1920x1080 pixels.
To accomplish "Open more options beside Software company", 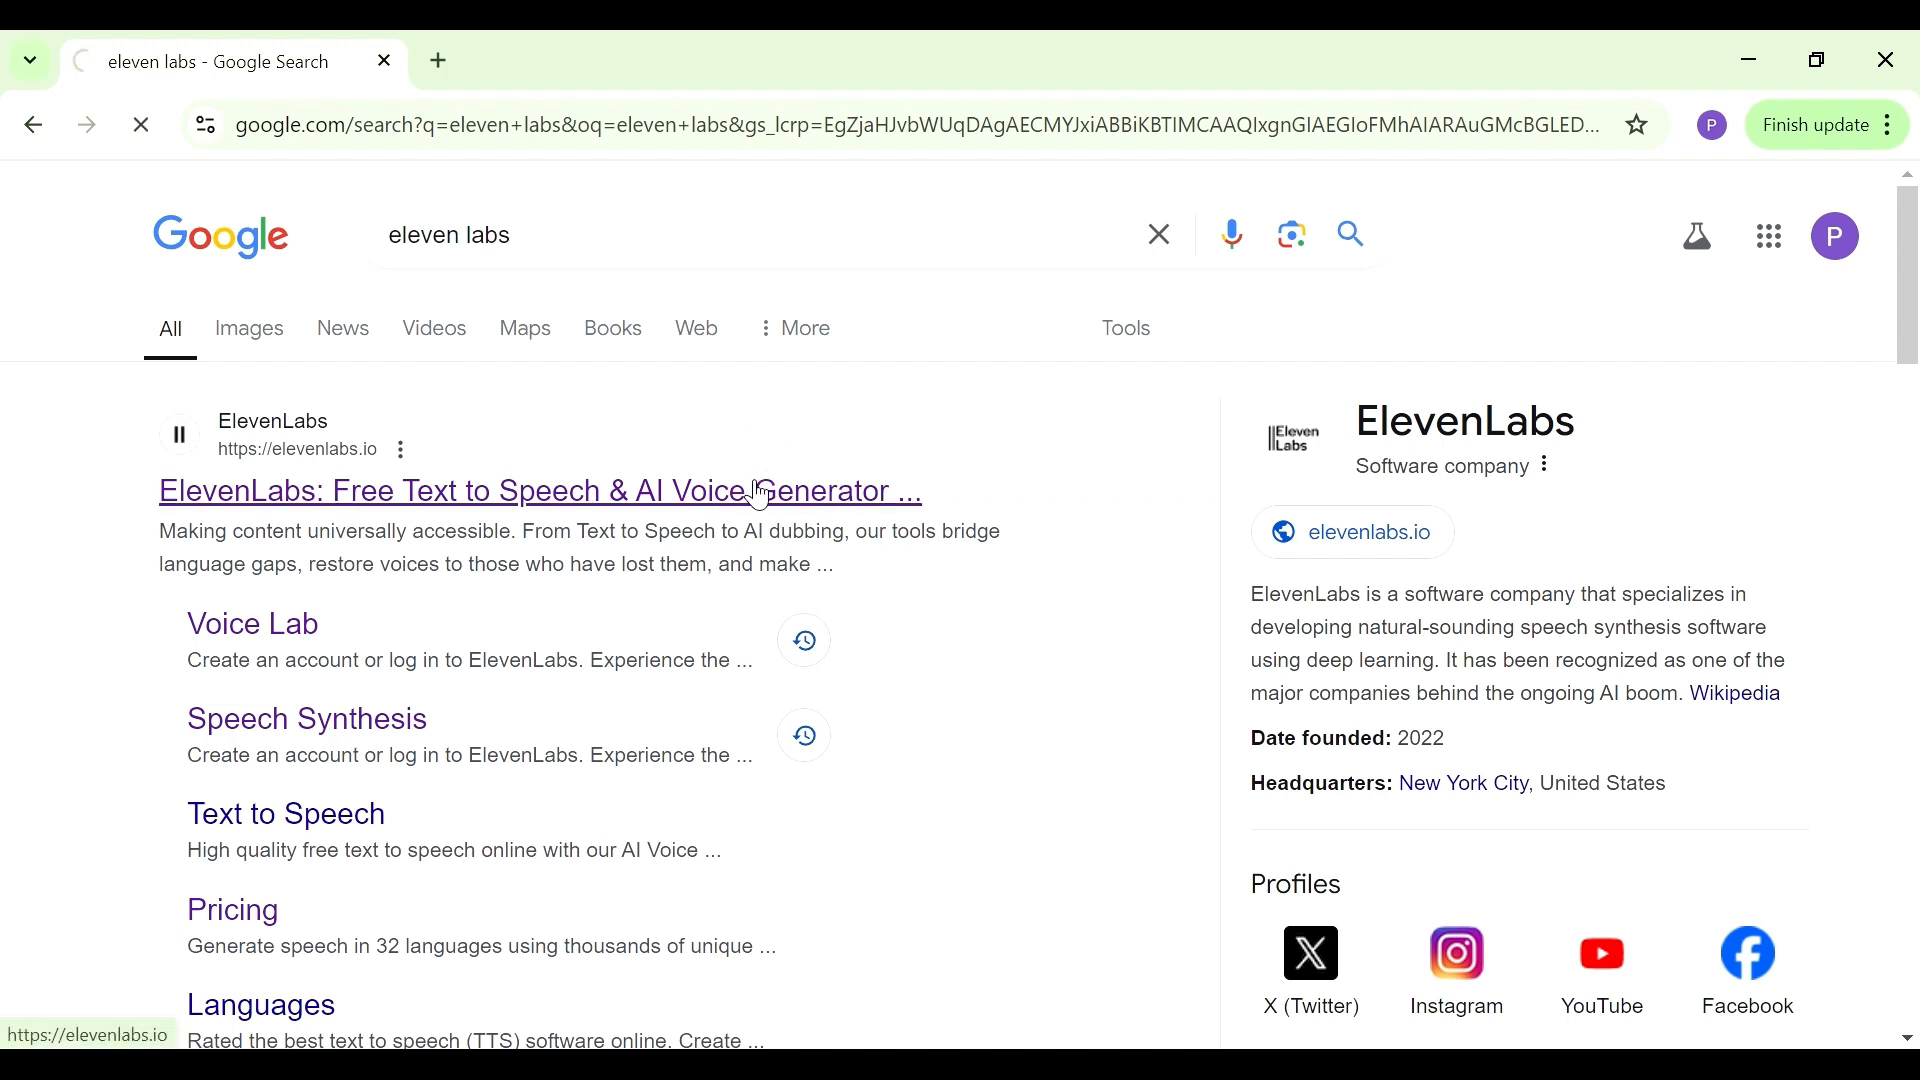I will tap(1546, 465).
